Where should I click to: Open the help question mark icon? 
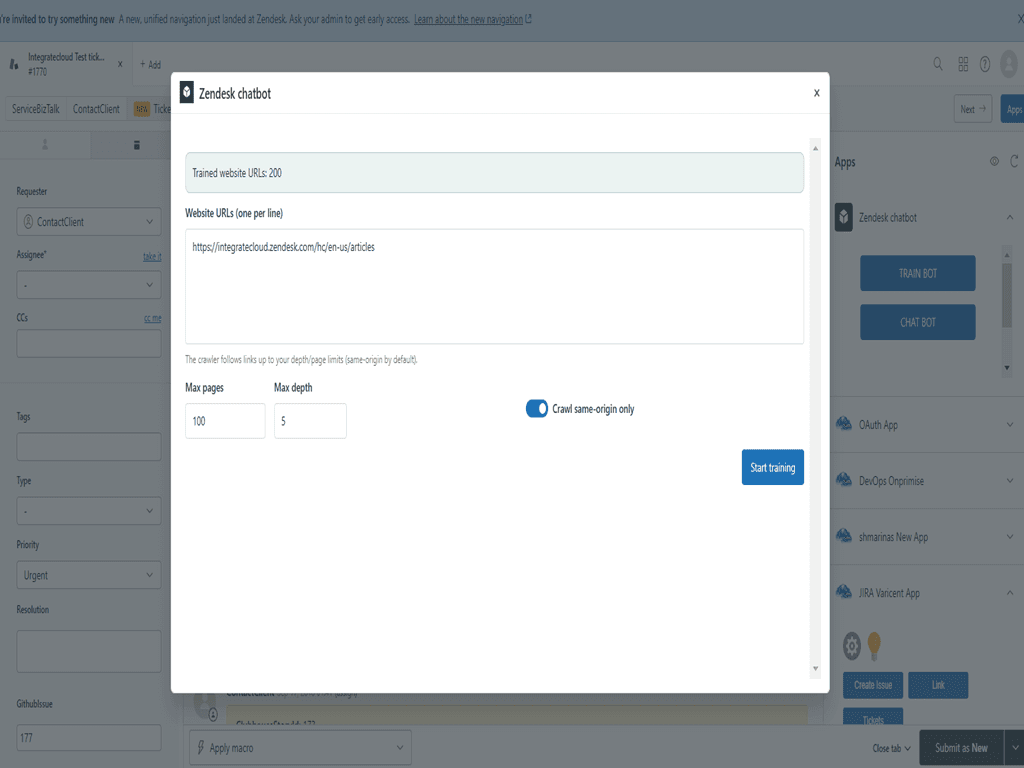(985, 63)
